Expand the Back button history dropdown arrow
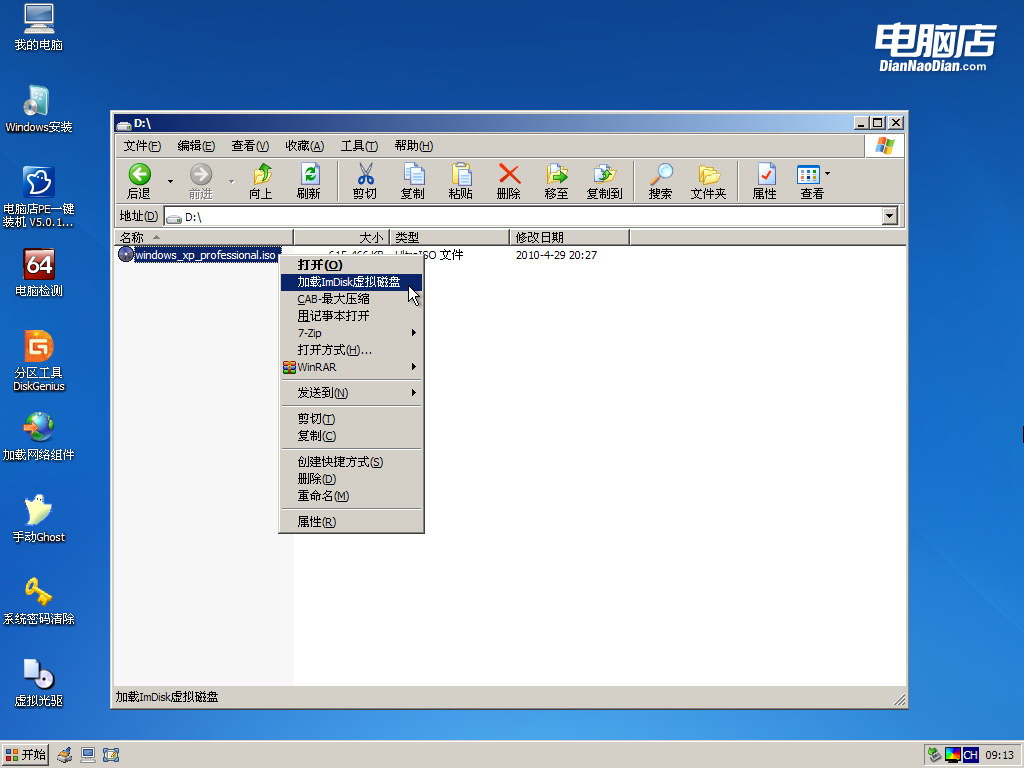The width and height of the screenshot is (1024, 768). click(170, 181)
